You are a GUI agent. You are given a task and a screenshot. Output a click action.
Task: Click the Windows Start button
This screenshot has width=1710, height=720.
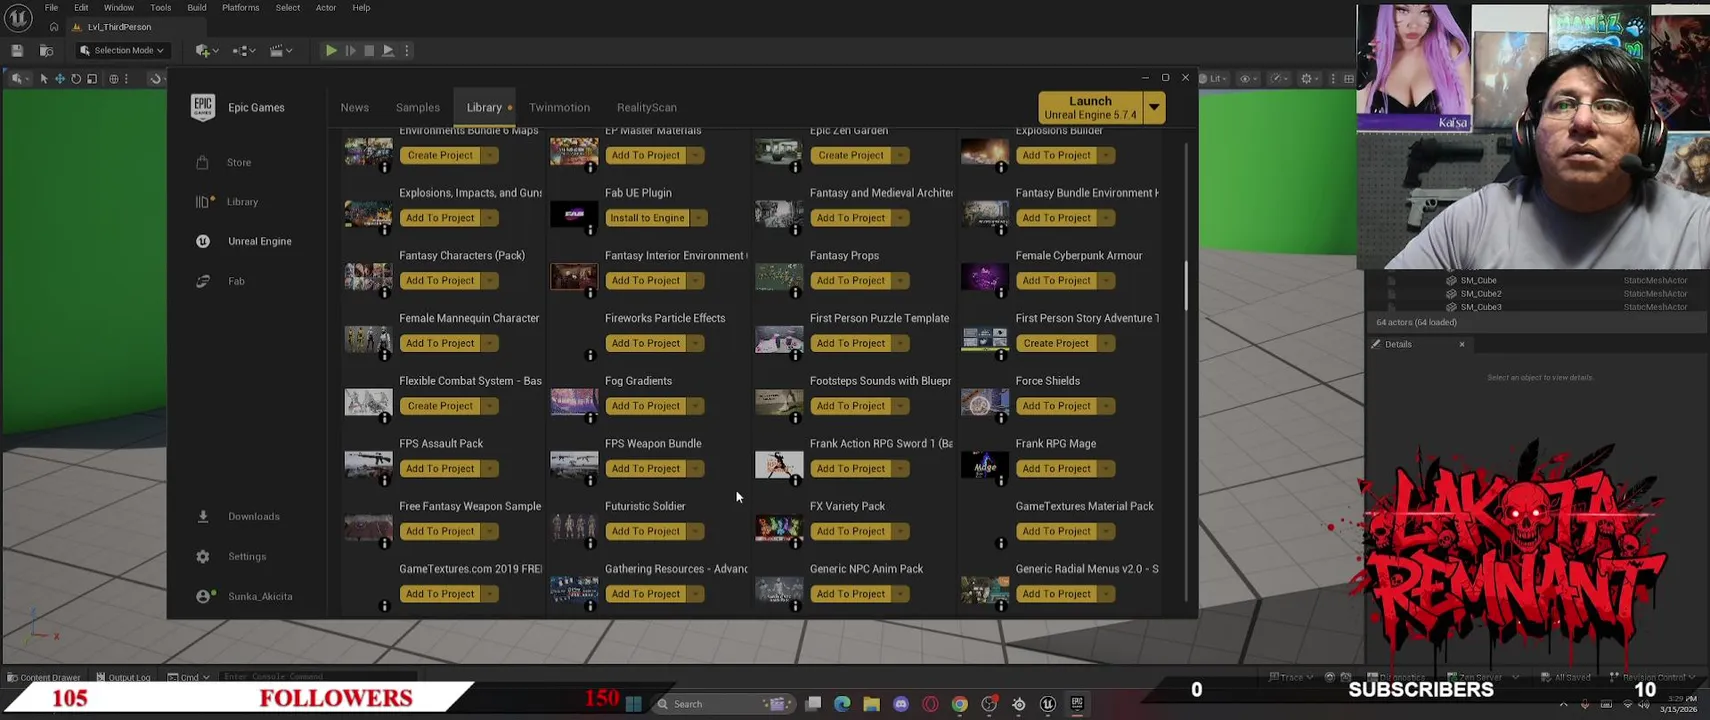tap(633, 704)
